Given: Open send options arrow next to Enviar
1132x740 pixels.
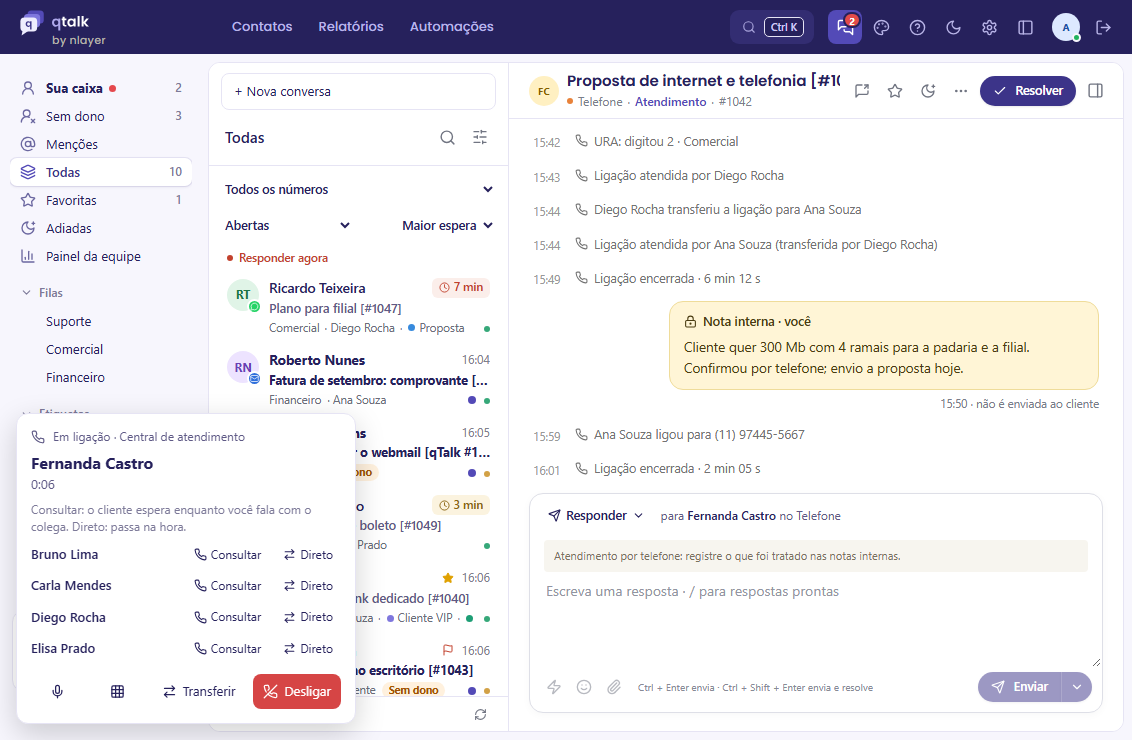Looking at the screenshot, I should click(x=1077, y=687).
